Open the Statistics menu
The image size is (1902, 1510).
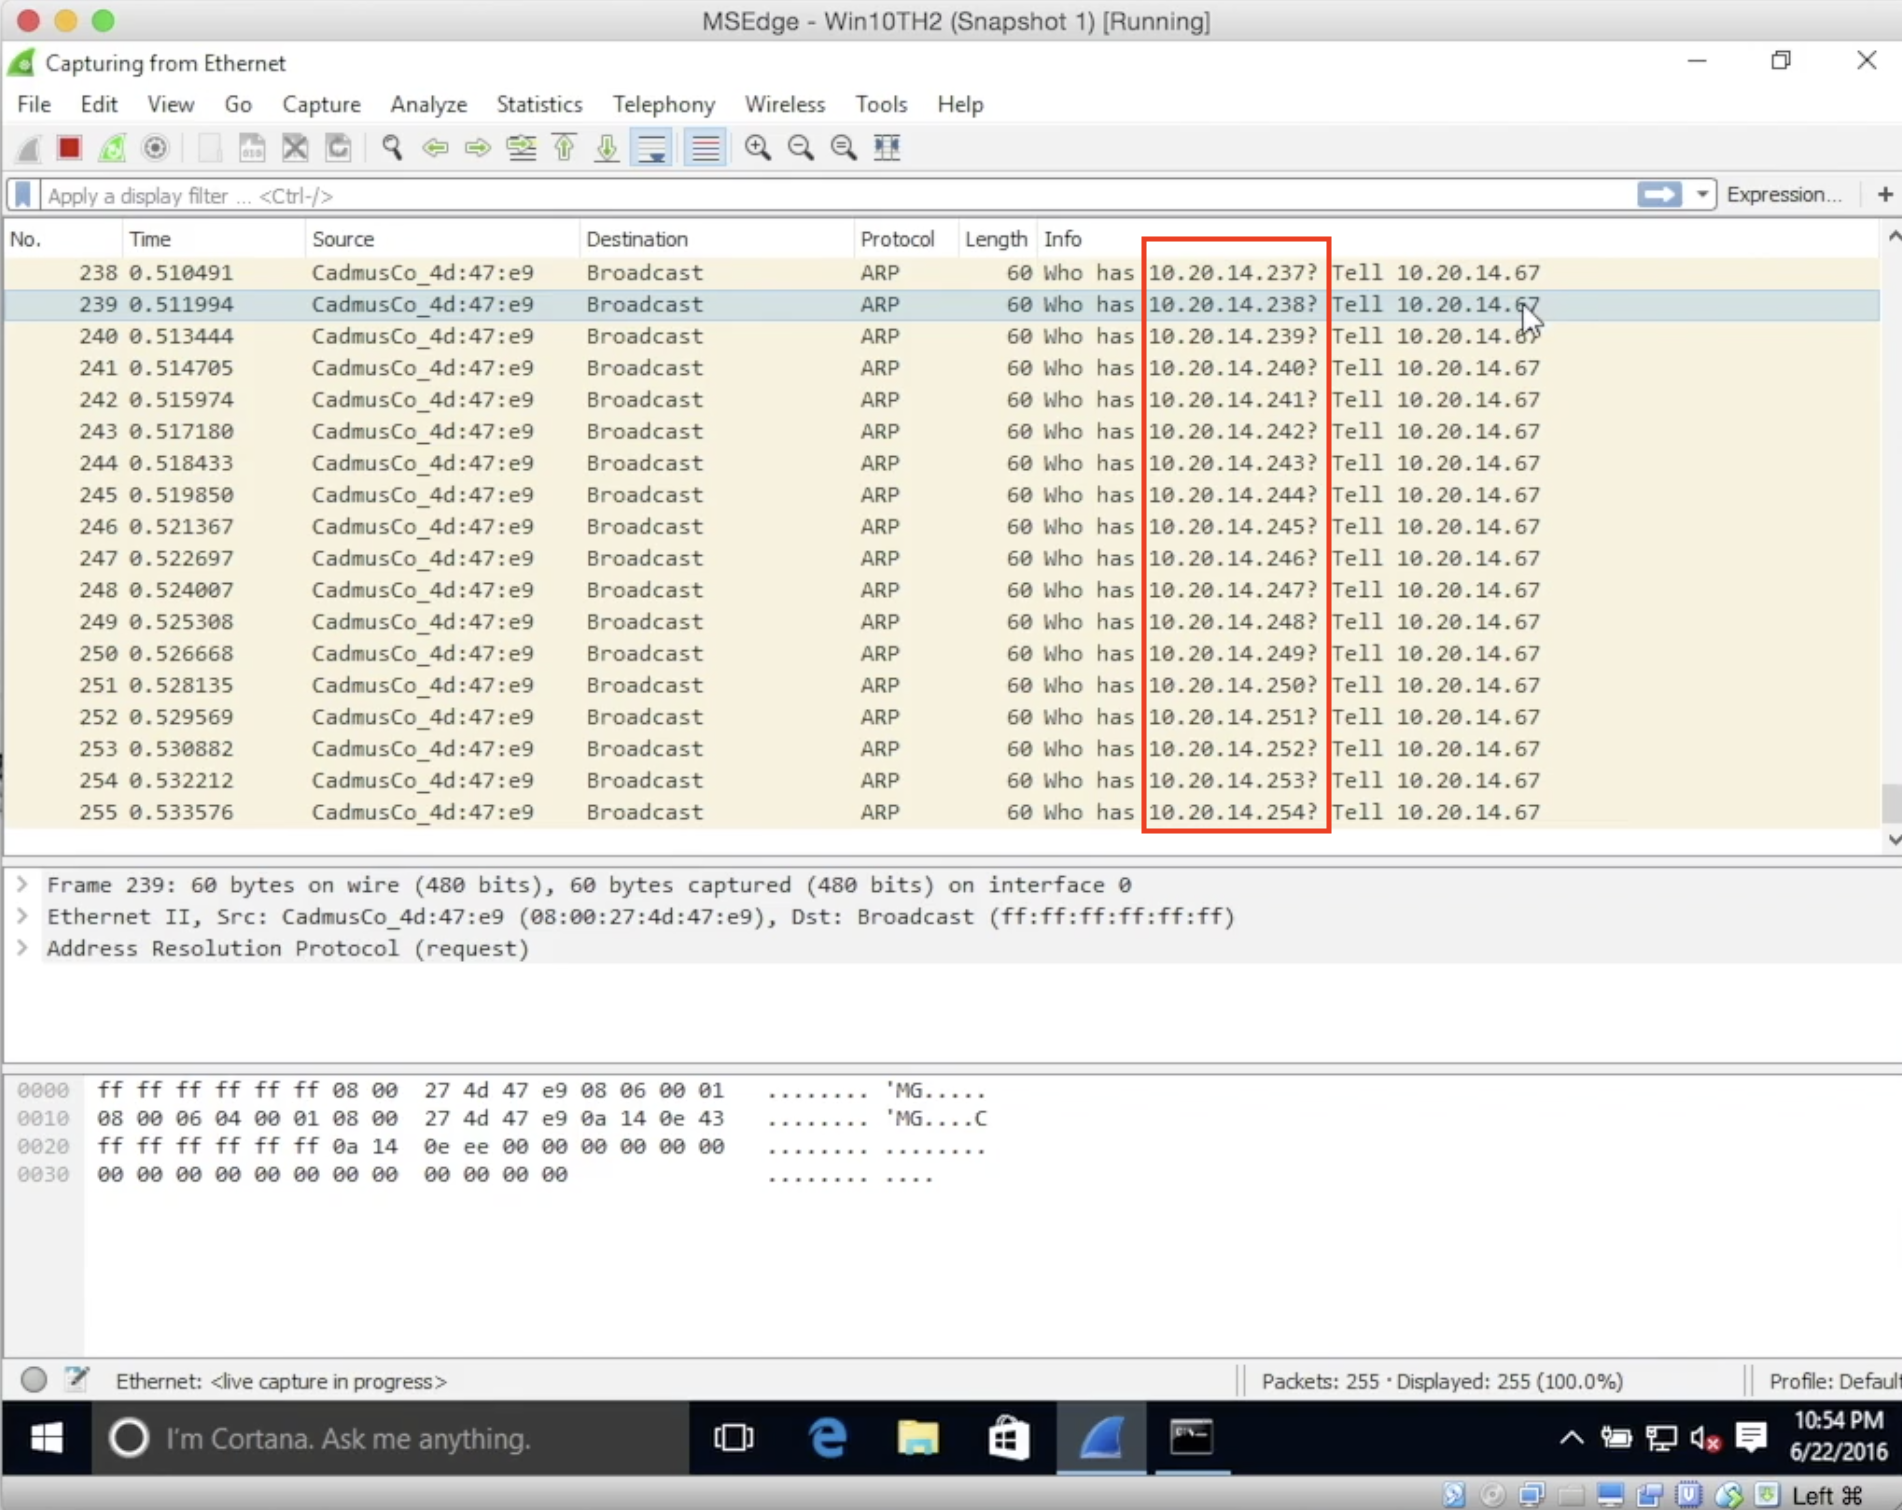click(x=539, y=104)
